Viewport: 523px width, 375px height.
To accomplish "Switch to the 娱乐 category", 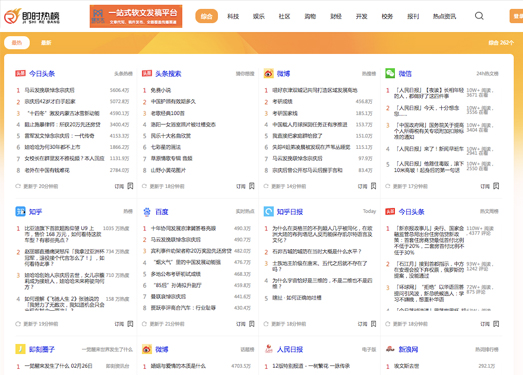I will [x=258, y=16].
